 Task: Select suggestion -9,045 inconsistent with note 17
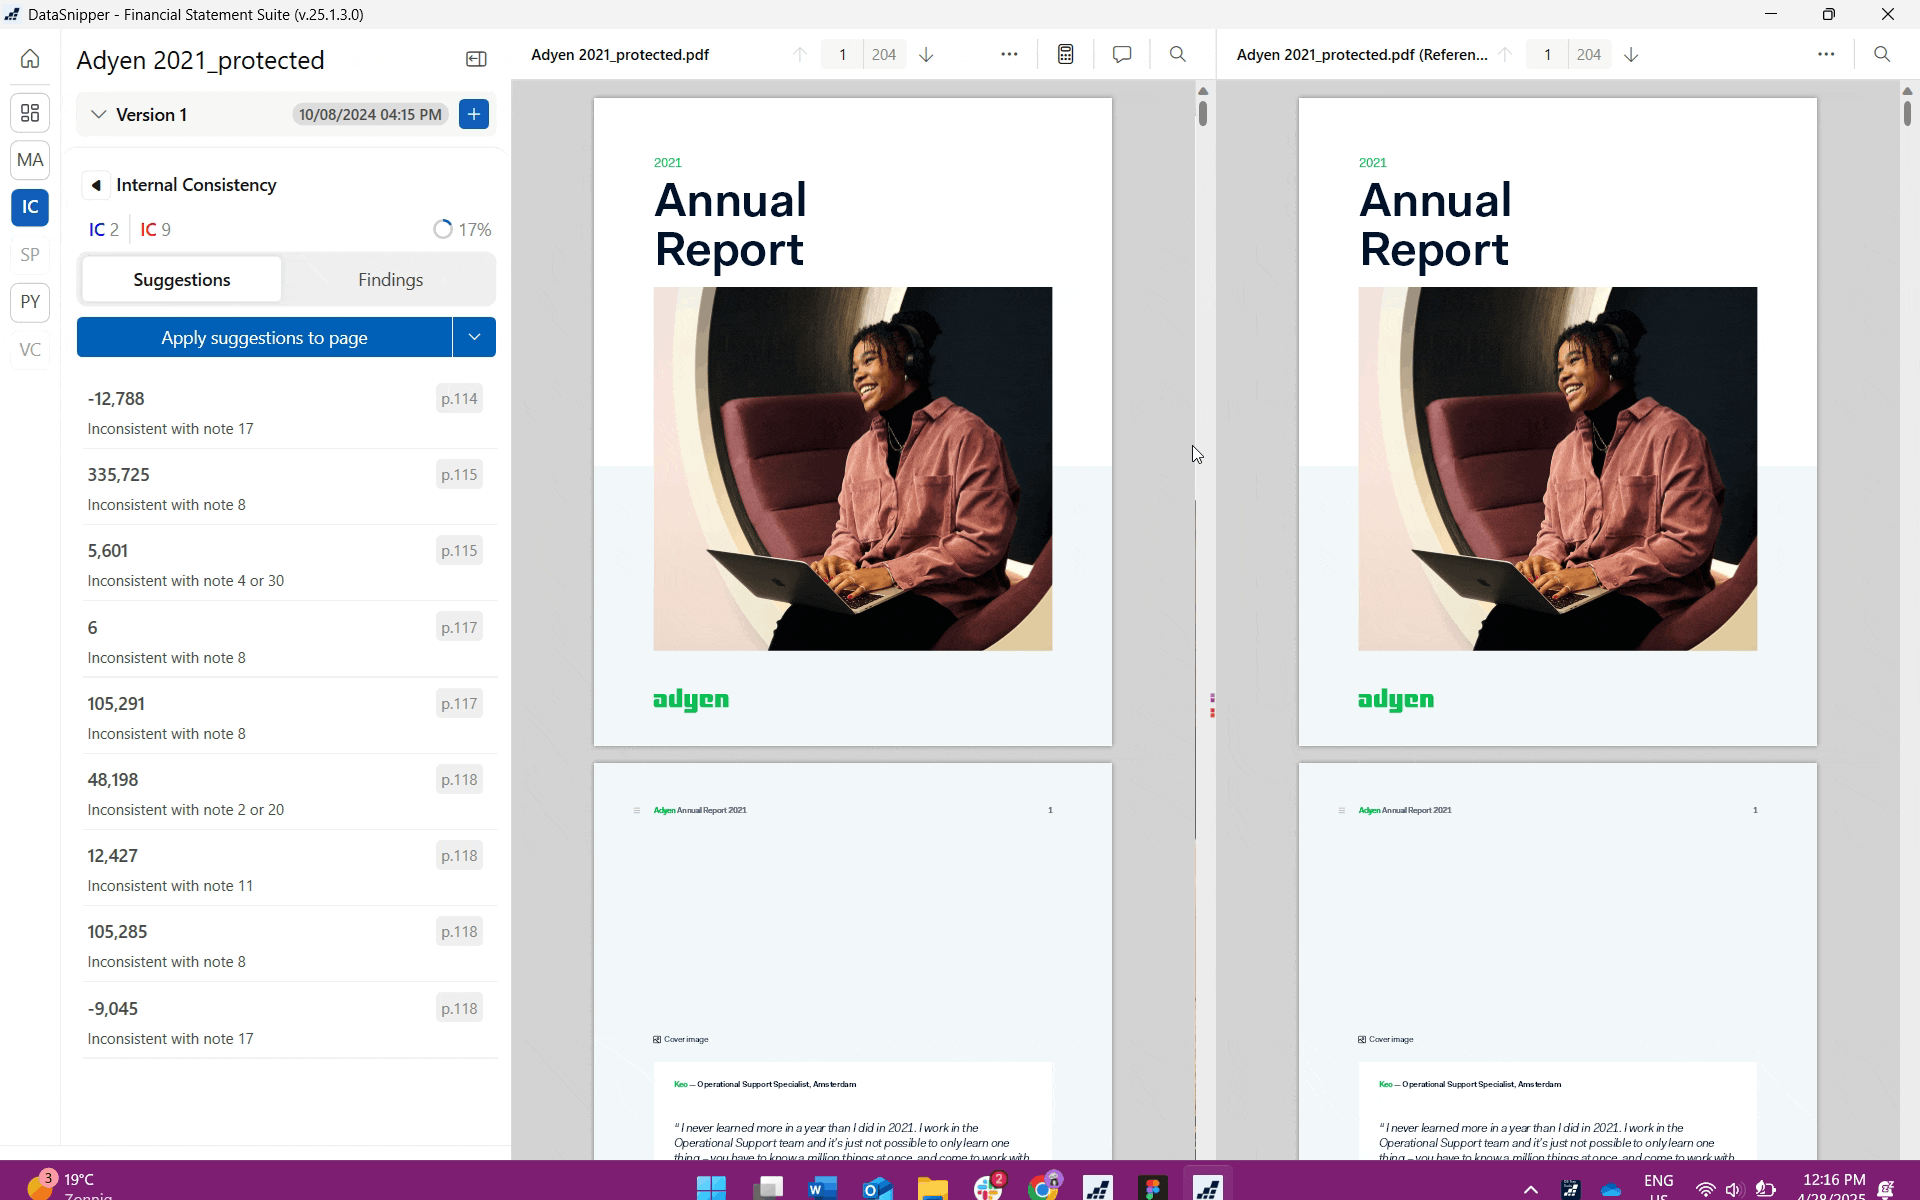(286, 1022)
